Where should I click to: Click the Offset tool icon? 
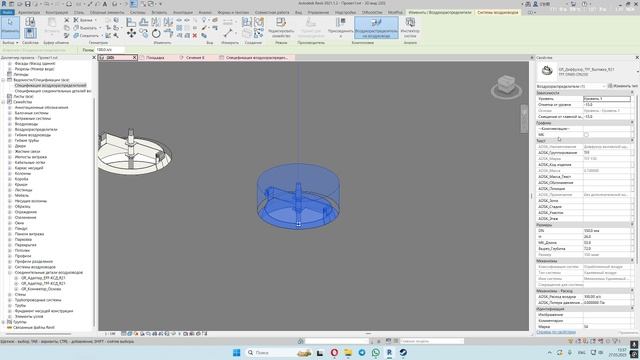(x=144, y=22)
